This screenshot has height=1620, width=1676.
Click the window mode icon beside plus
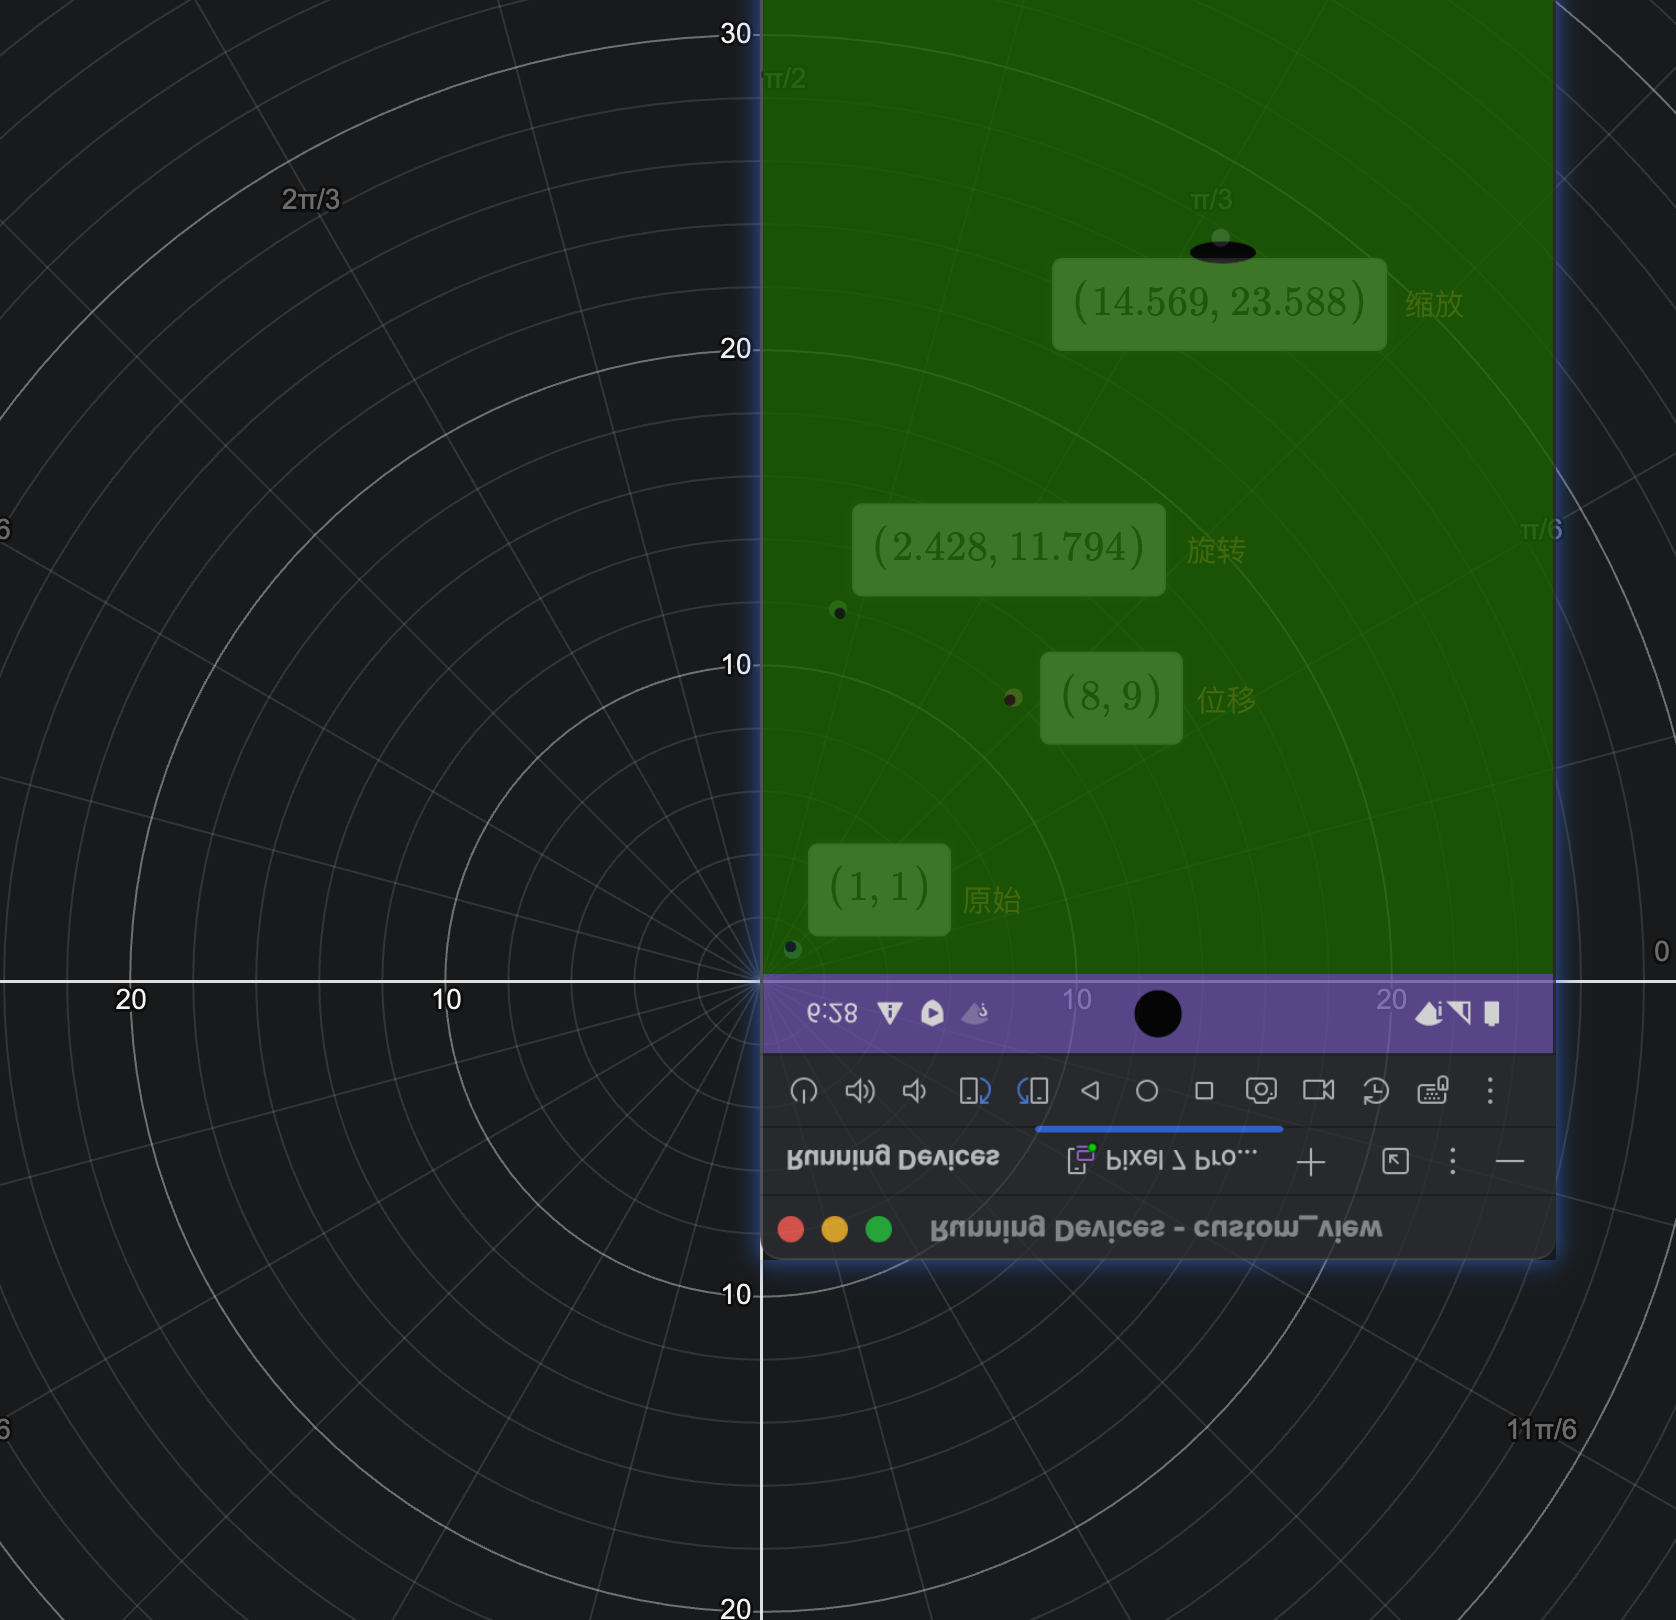pos(1395,1161)
